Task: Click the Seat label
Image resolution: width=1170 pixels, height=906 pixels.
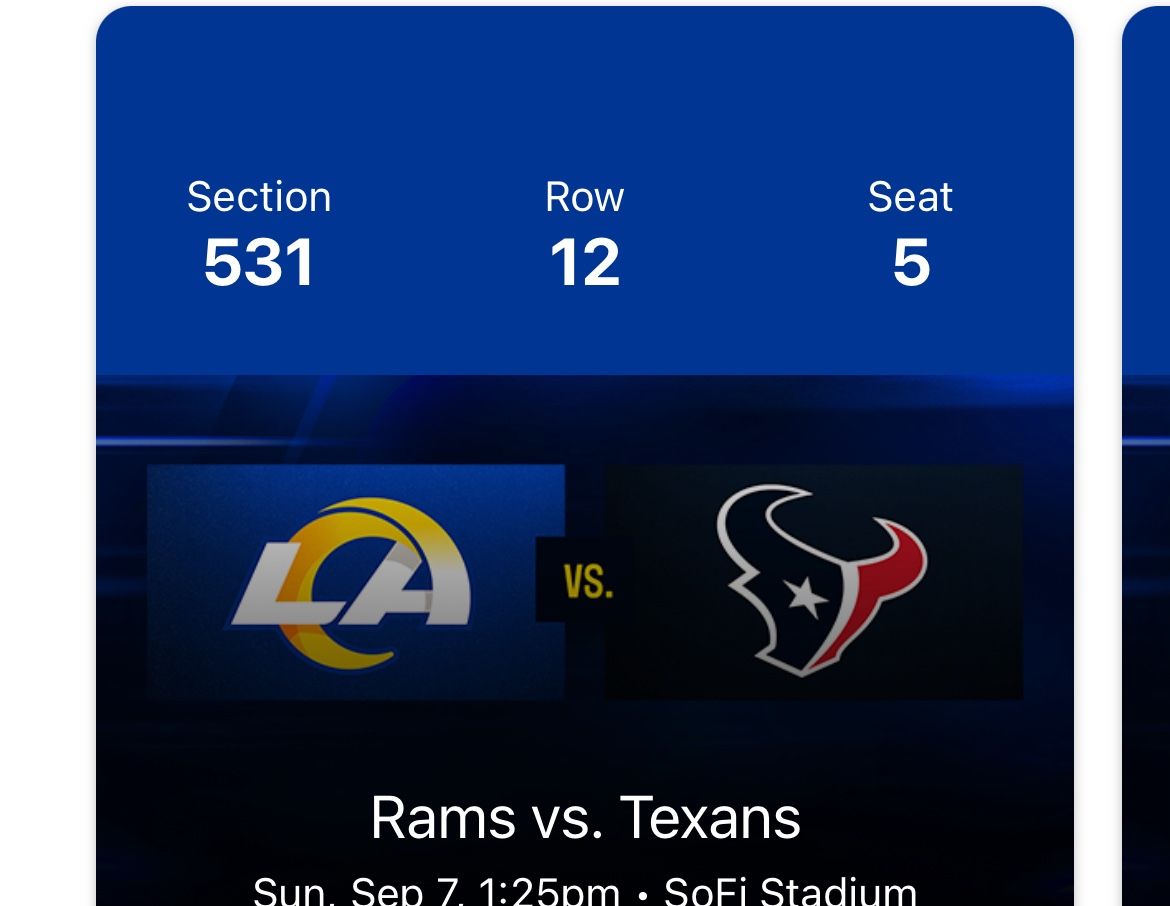Action: click(910, 197)
